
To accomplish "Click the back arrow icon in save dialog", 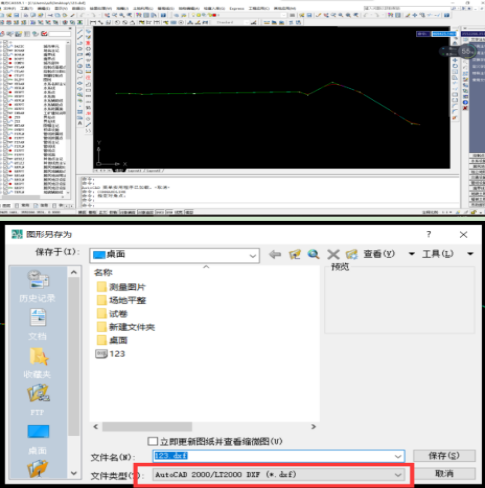I will click(x=275, y=255).
